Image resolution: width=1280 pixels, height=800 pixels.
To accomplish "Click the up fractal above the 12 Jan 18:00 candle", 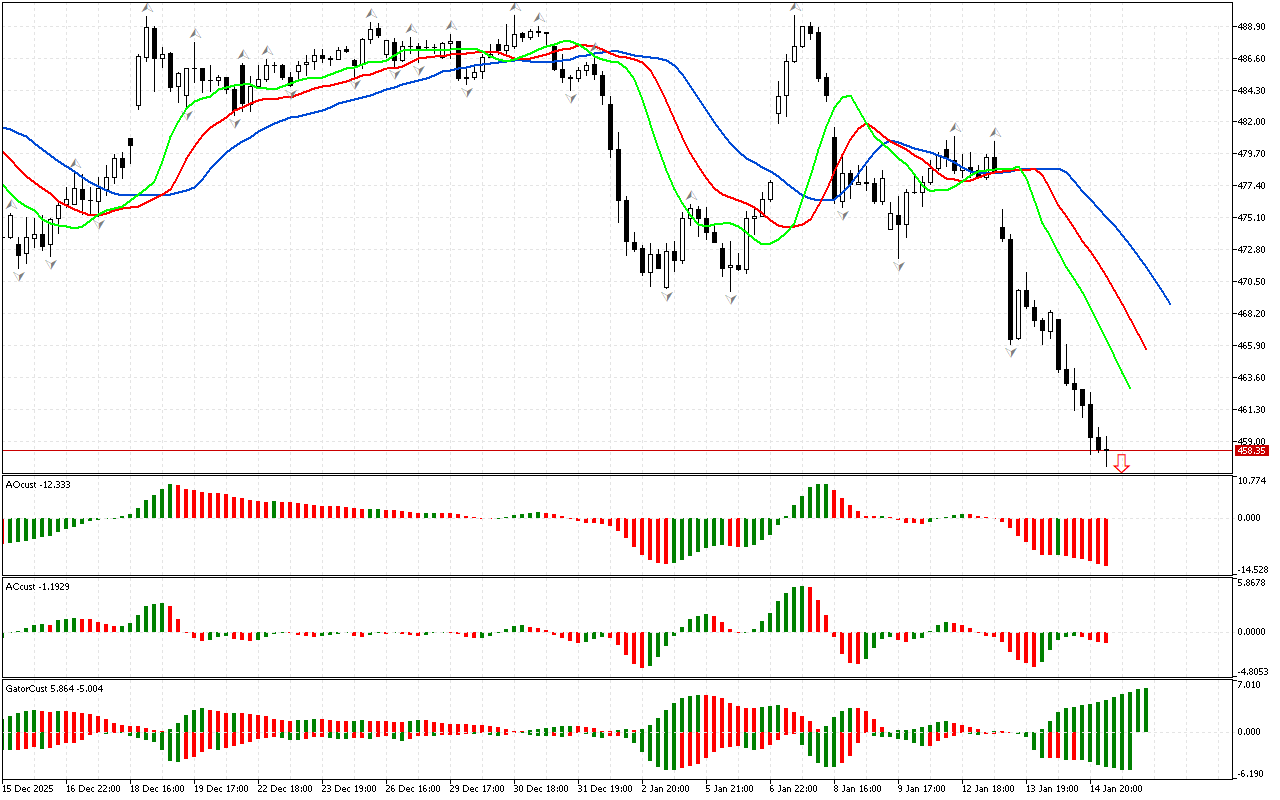I will pyautogui.click(x=995, y=132).
